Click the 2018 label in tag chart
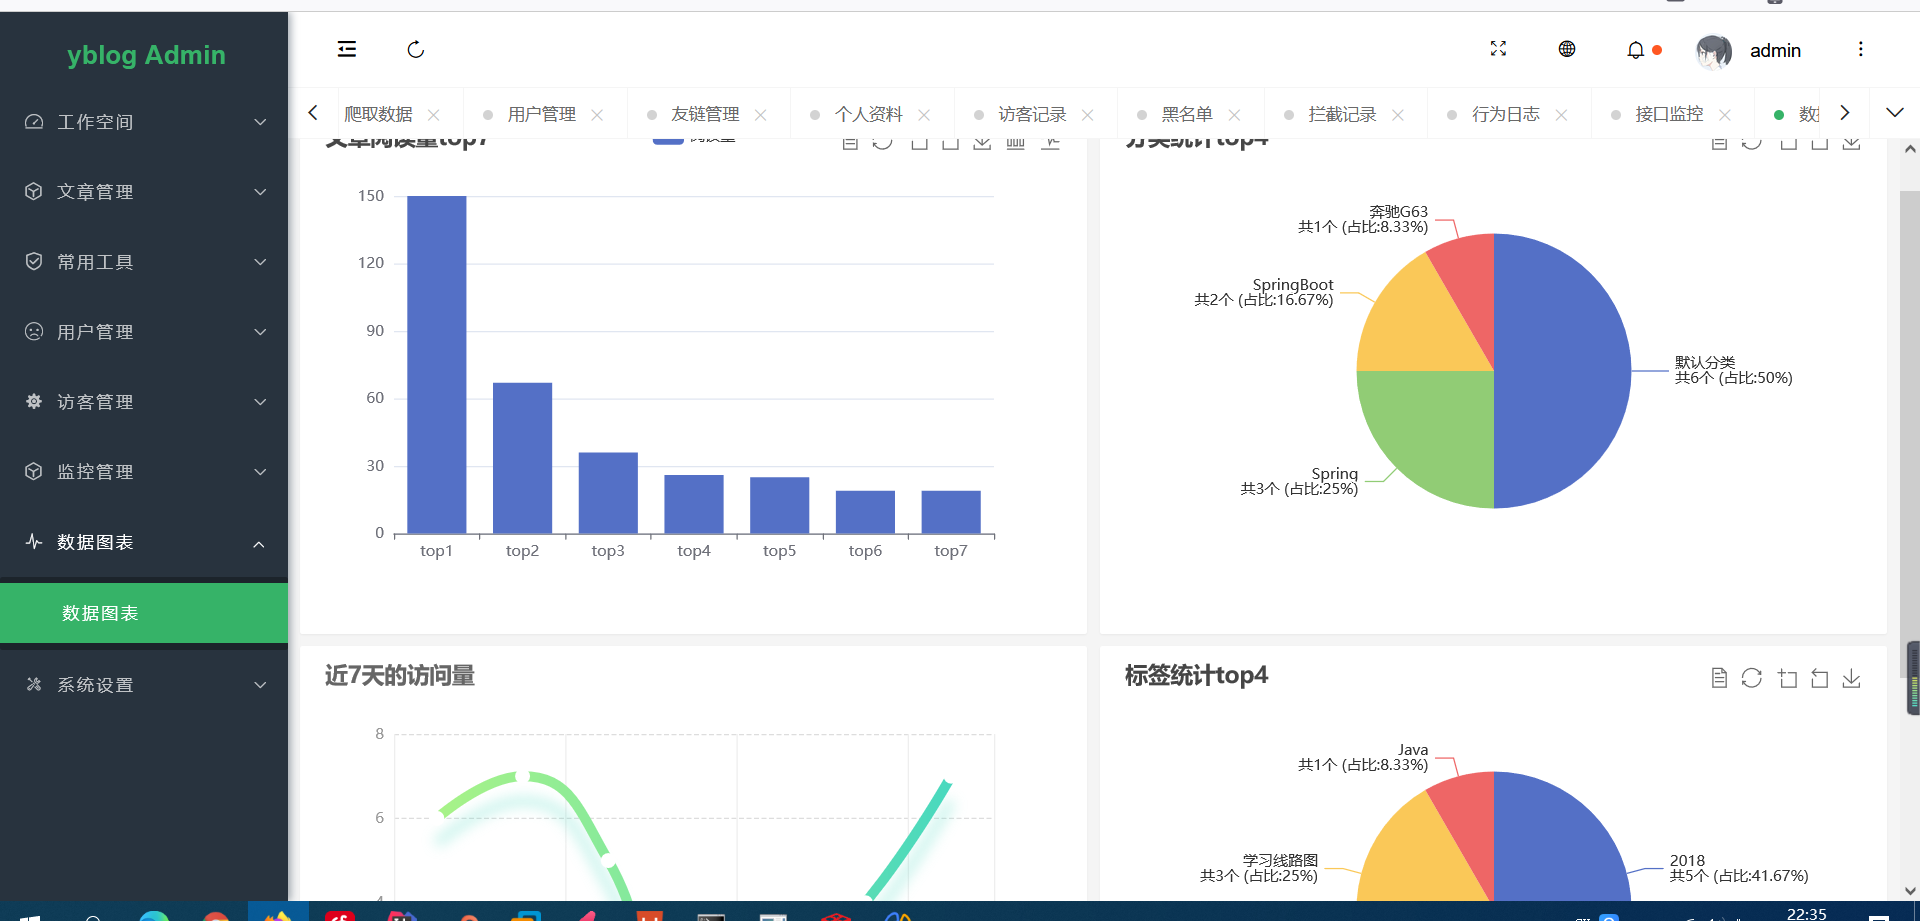Image resolution: width=1920 pixels, height=921 pixels. (x=1687, y=860)
